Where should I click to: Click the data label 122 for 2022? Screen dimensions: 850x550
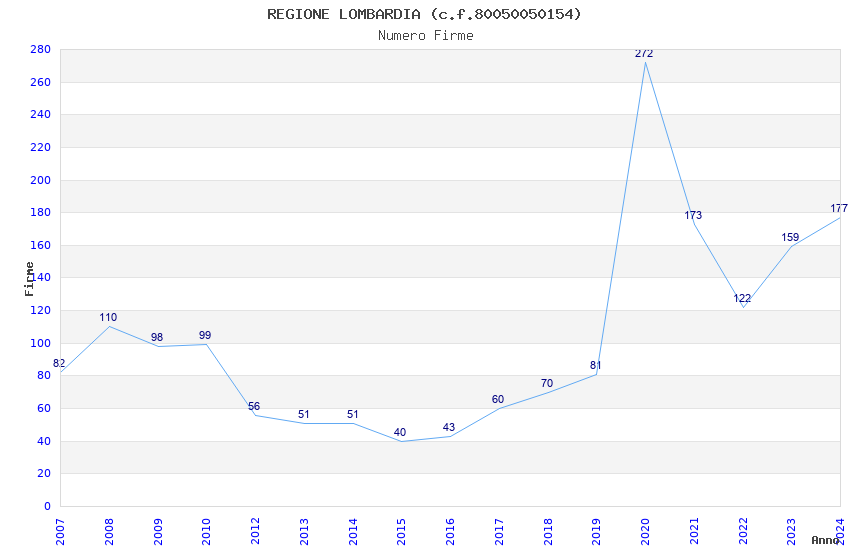pos(742,298)
